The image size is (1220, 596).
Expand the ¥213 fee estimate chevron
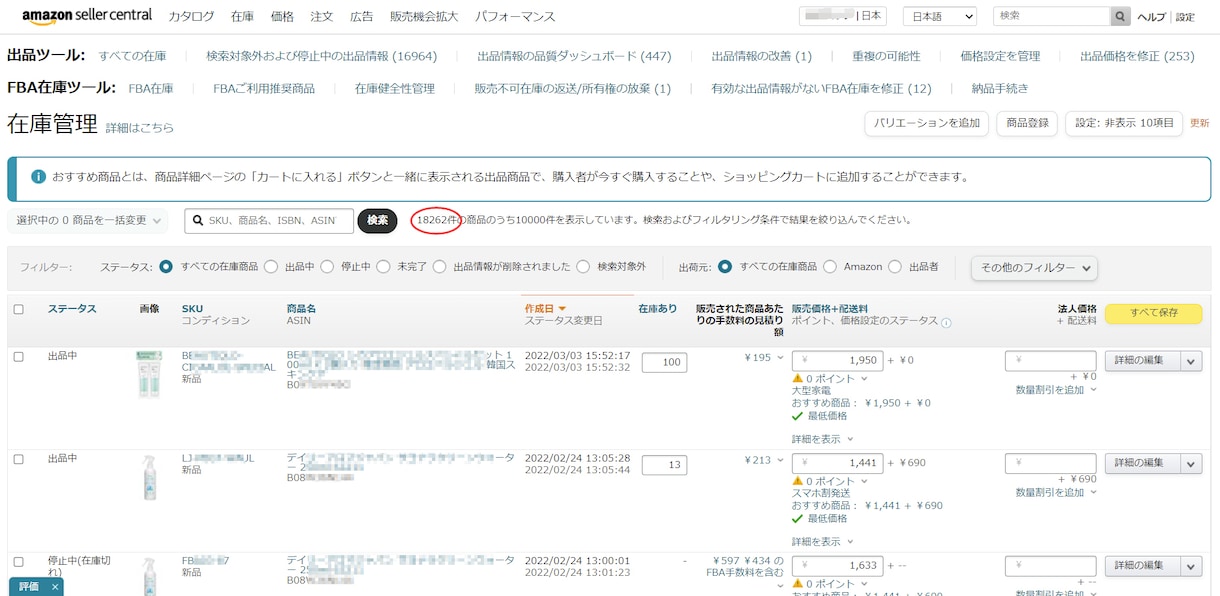coord(780,460)
